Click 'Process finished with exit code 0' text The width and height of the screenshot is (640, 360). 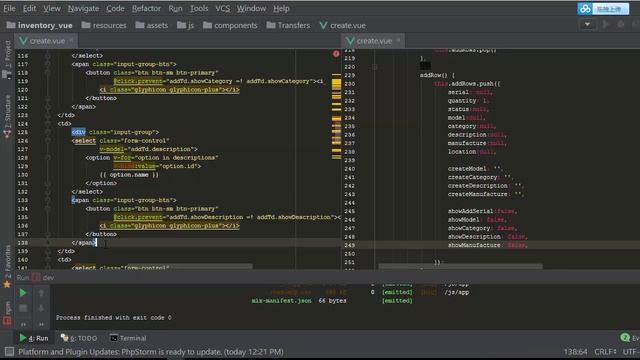(113, 318)
